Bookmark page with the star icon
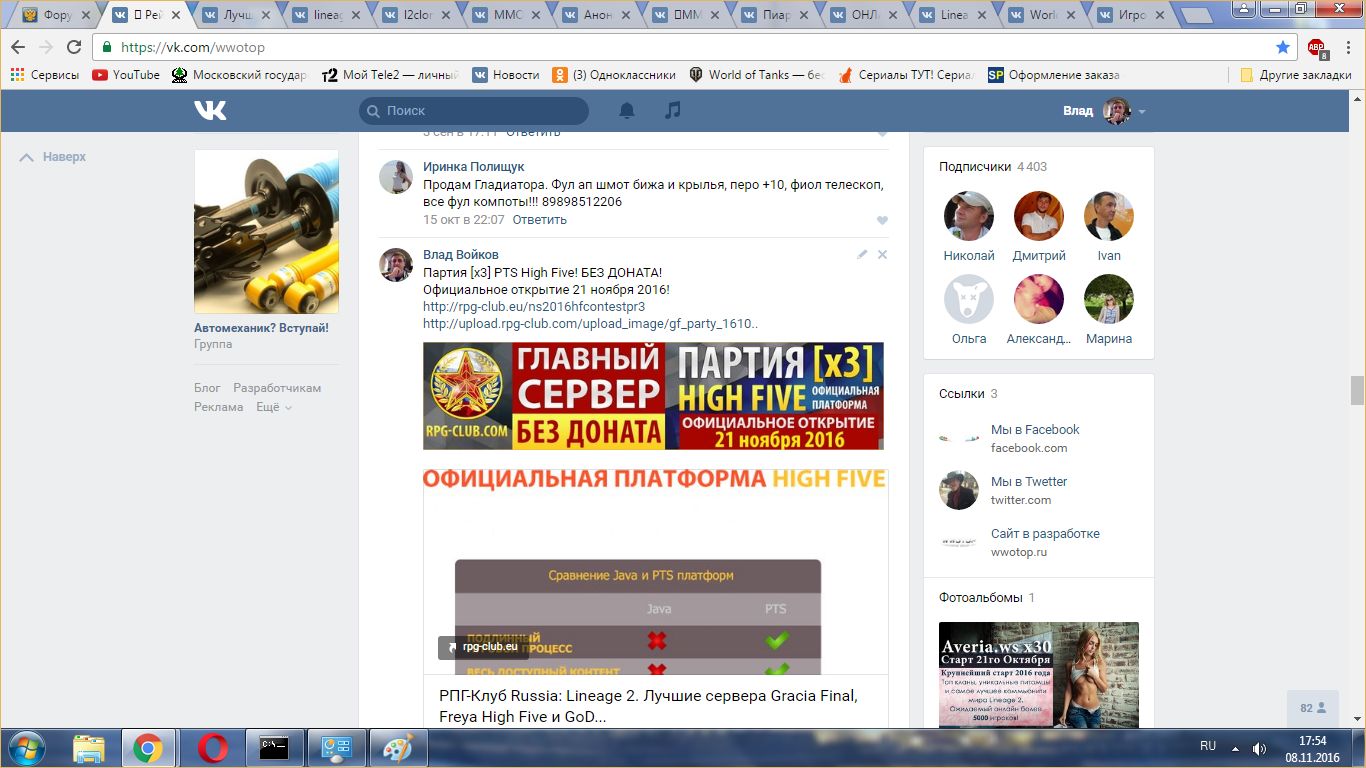 [x=1283, y=47]
